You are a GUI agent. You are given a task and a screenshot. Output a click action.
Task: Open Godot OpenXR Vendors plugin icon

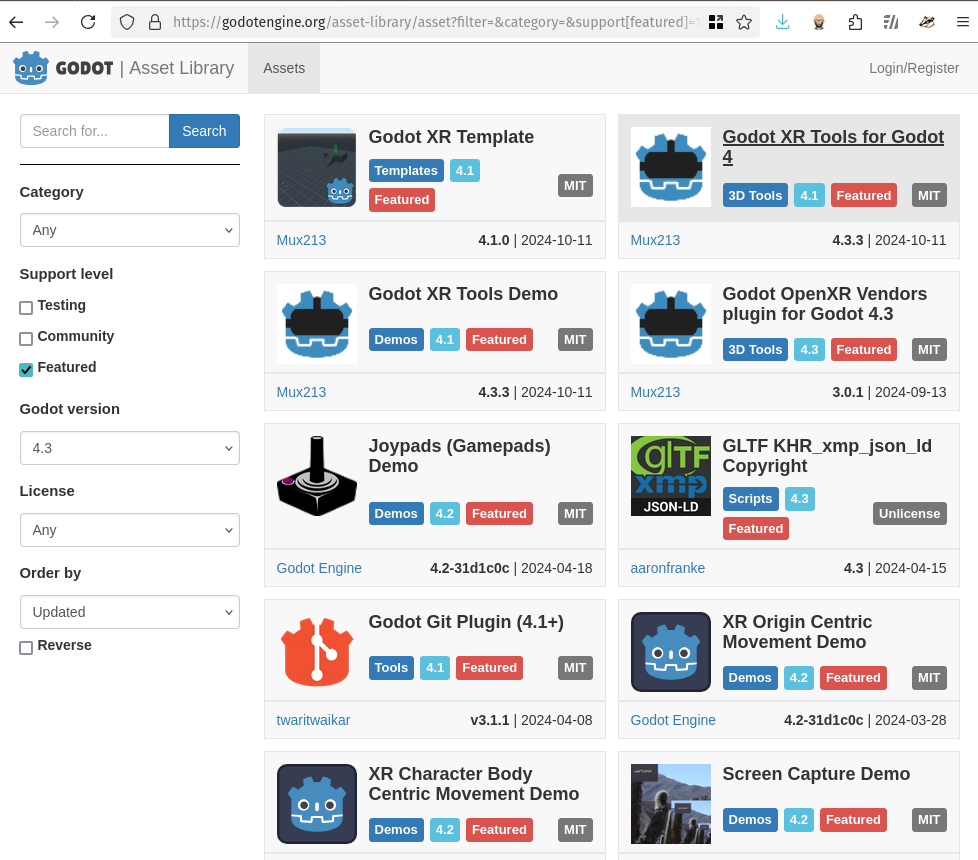671,324
